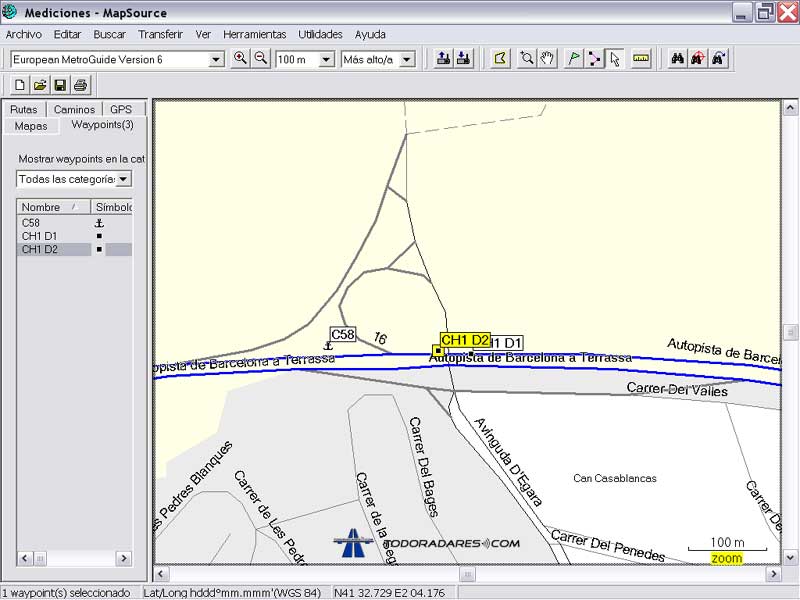Image resolution: width=800 pixels, height=600 pixels.
Task: Click the print icon
Action: (81, 85)
